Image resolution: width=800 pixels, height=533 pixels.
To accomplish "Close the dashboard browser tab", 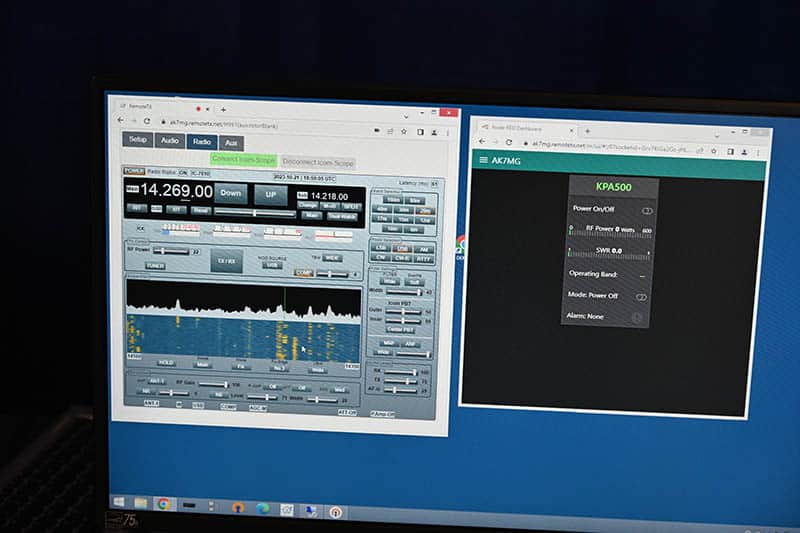I will pos(571,131).
